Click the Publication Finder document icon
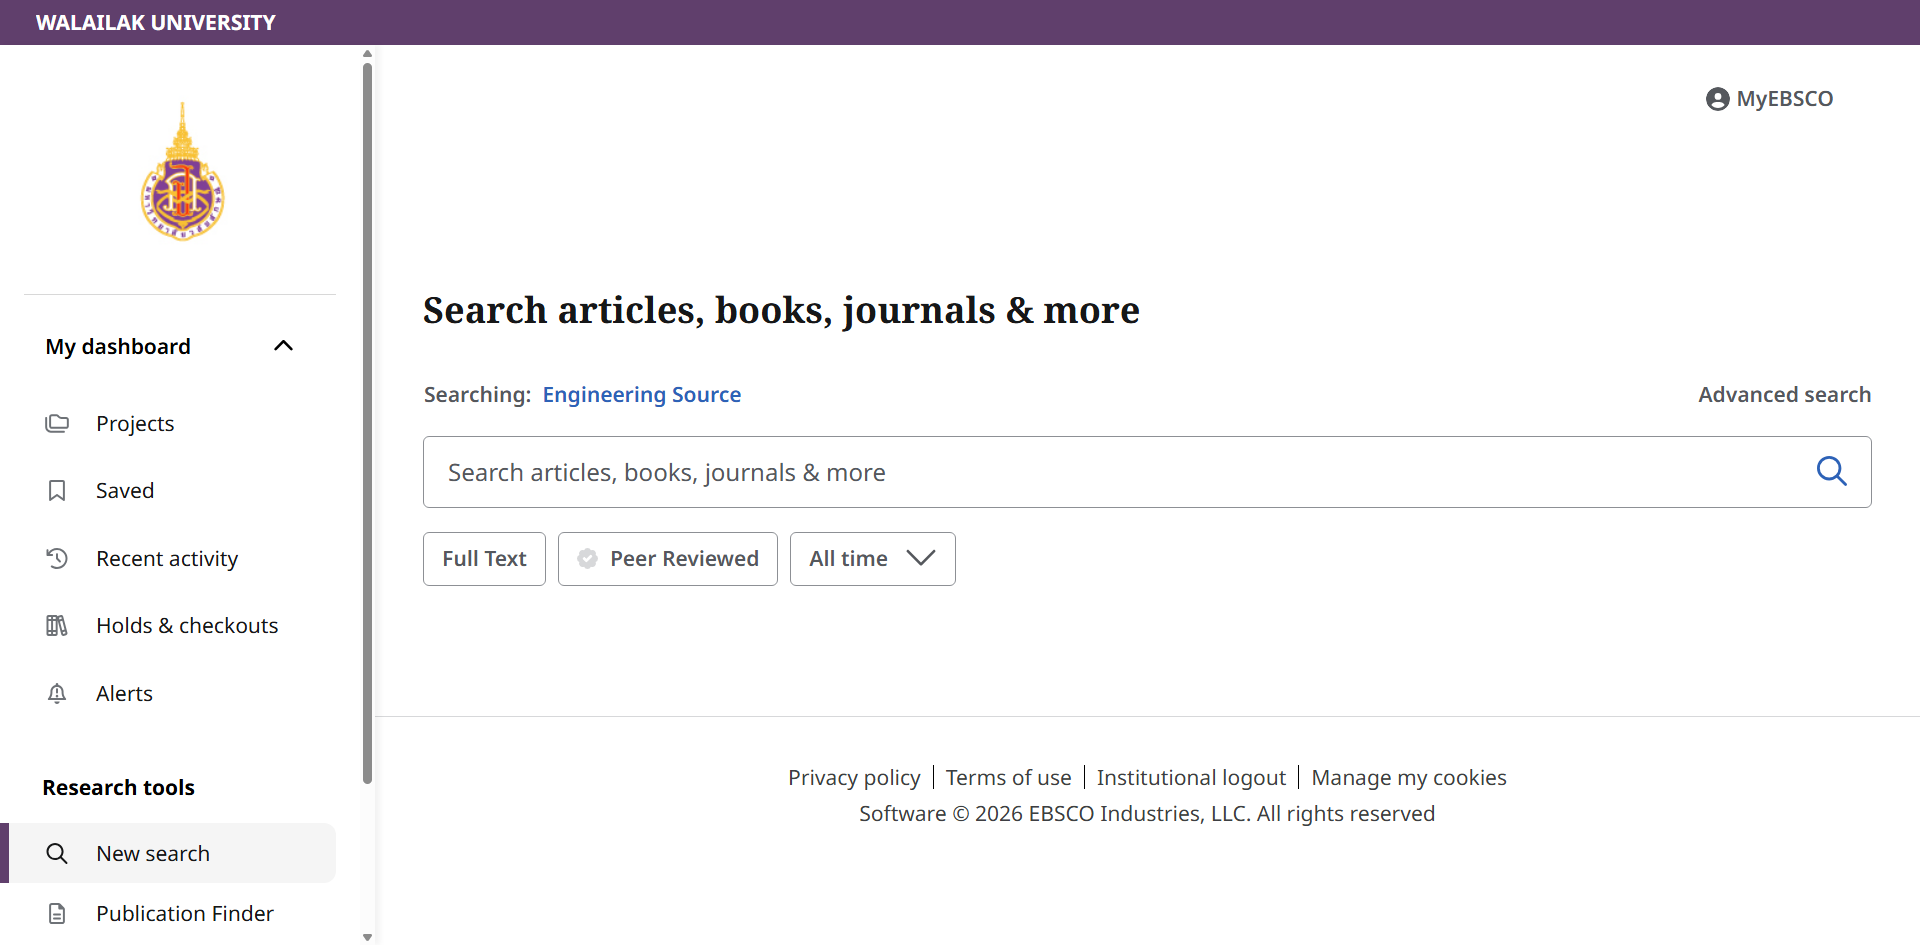This screenshot has width=1920, height=945. click(57, 913)
